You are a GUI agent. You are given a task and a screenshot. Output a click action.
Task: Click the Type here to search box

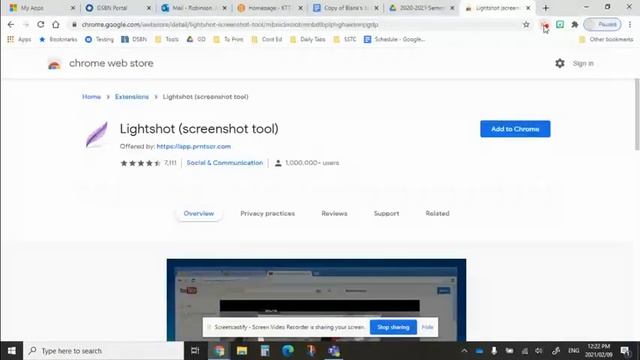104,351
